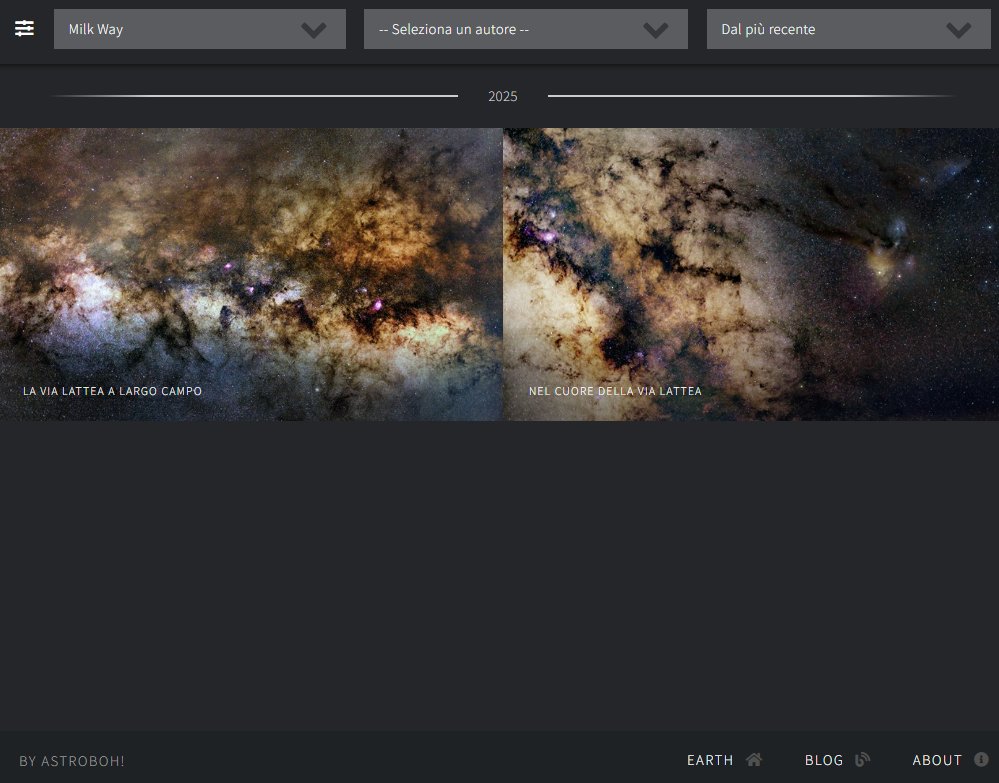This screenshot has width=999, height=783.
Task: Click the "La Via Lattea a largo campo" caption
Action: point(112,391)
